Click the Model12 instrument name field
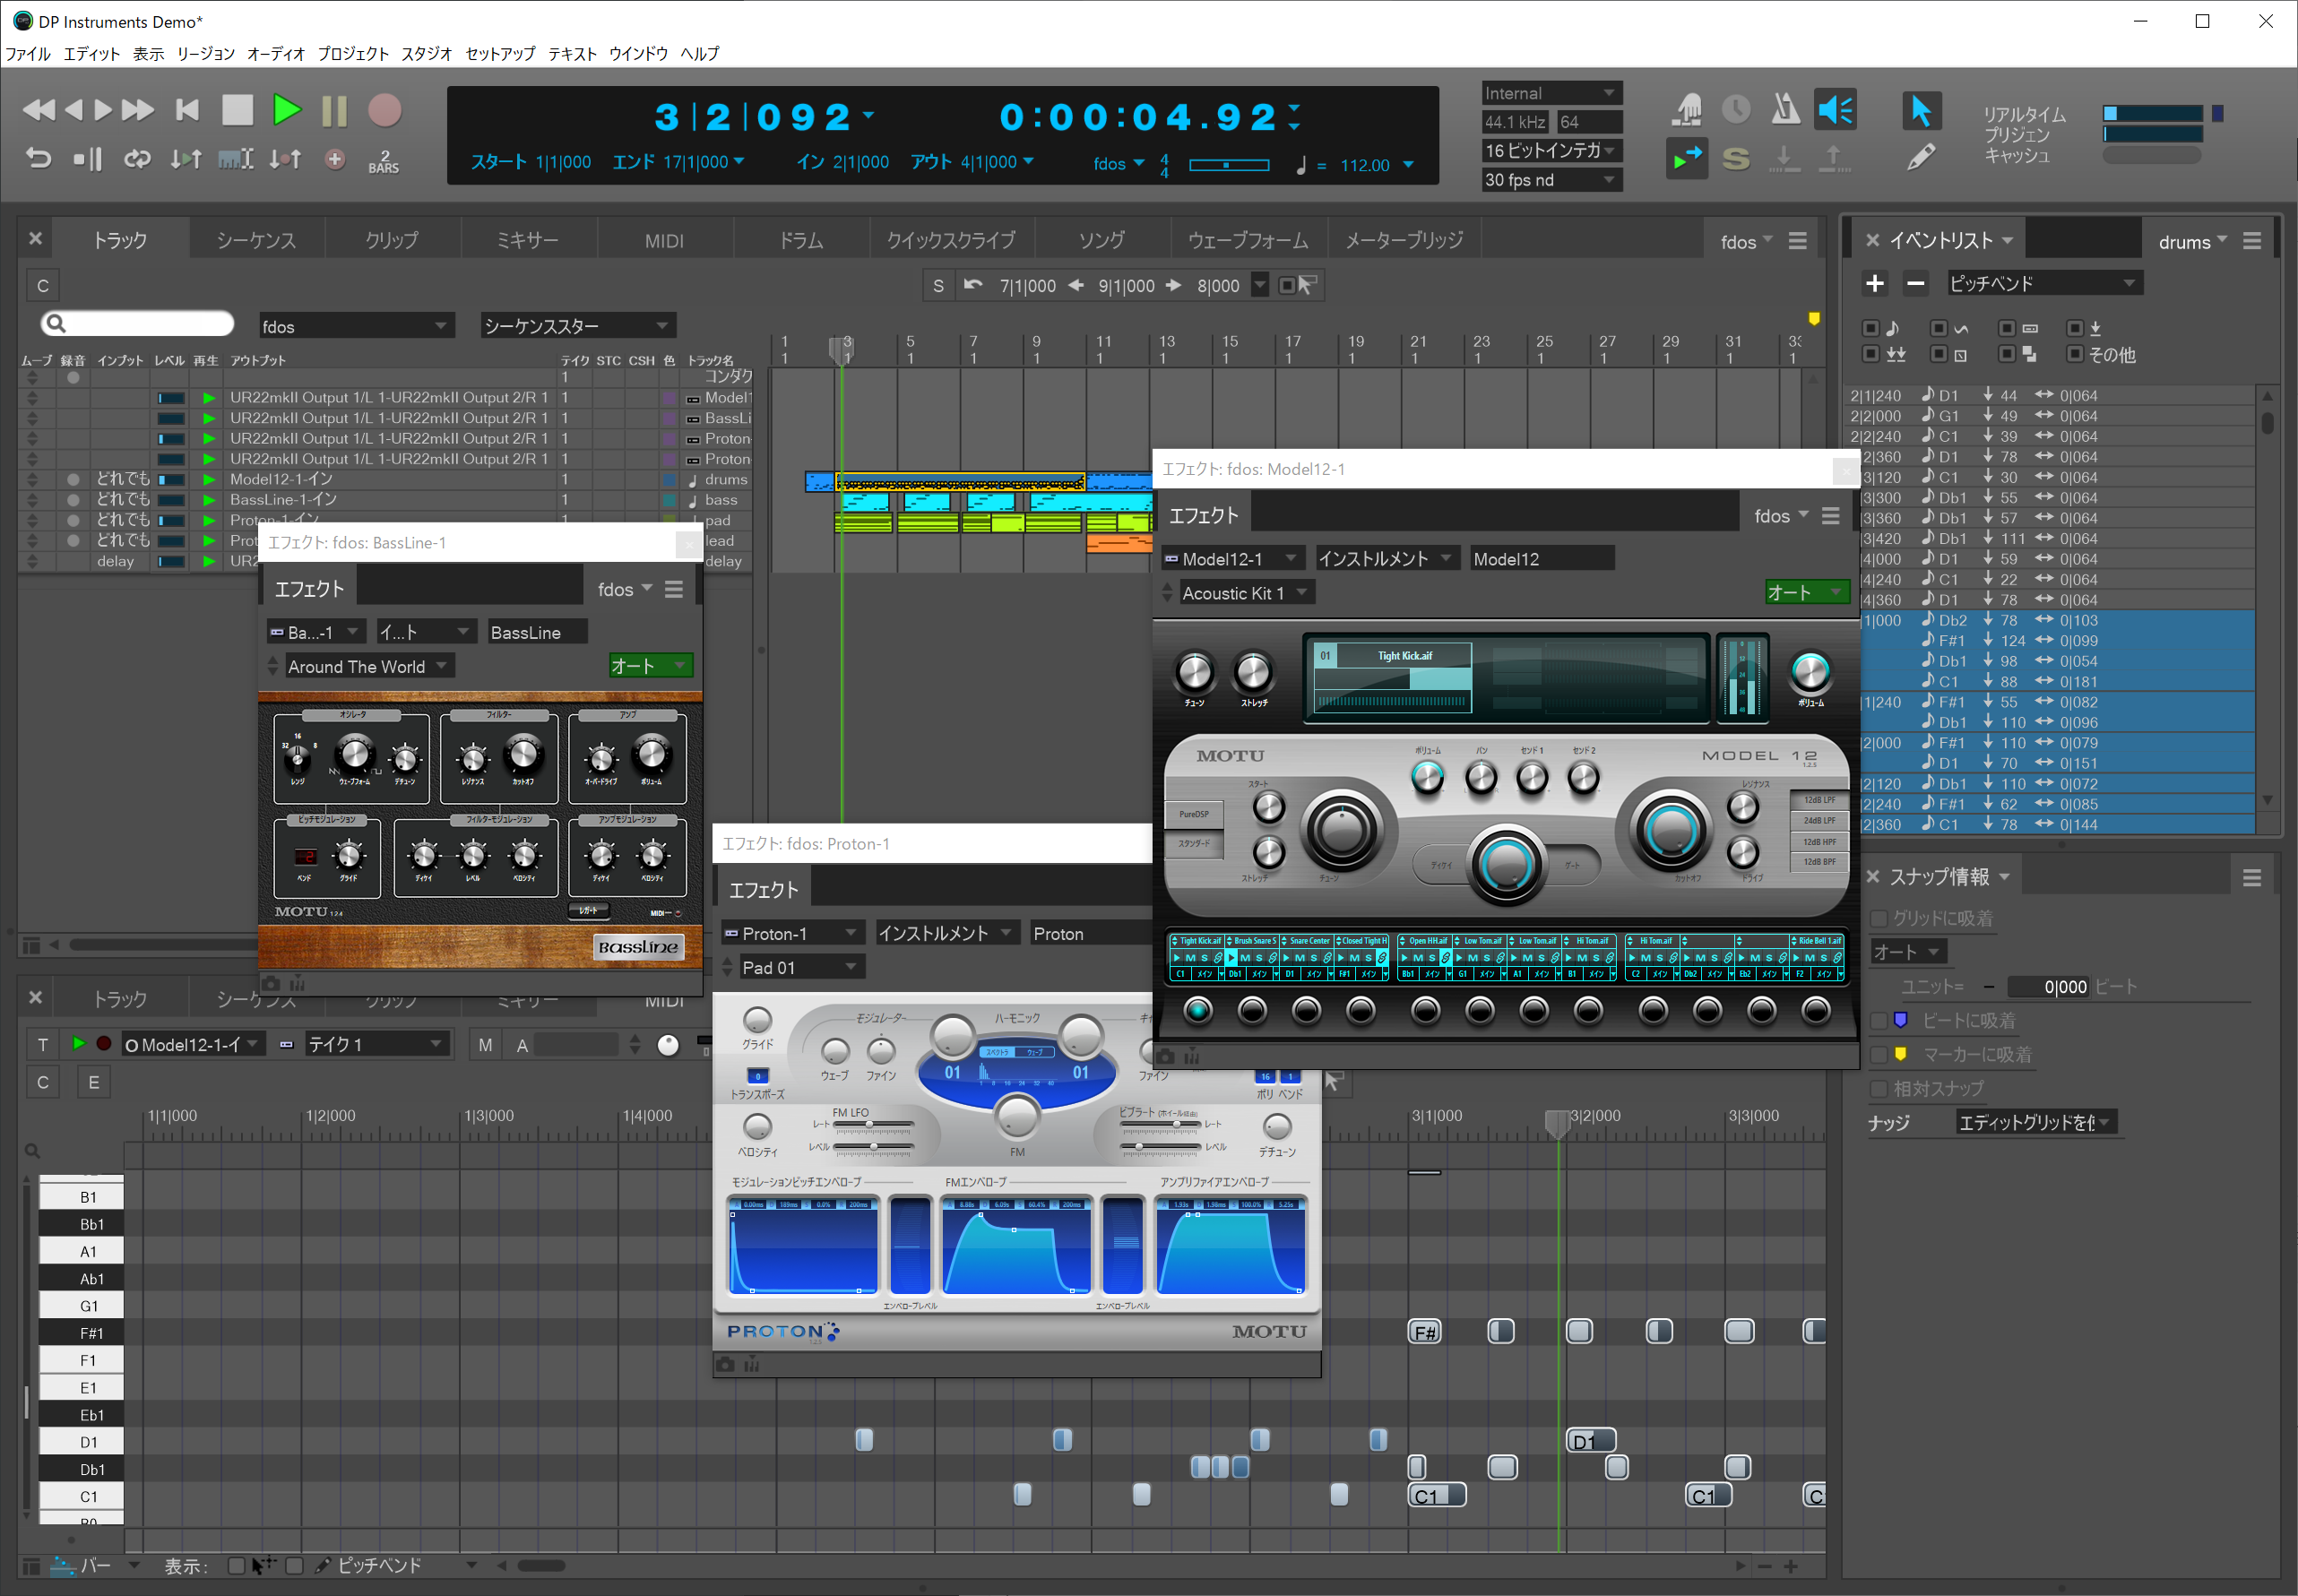This screenshot has height=1596, width=2298. click(x=1542, y=559)
